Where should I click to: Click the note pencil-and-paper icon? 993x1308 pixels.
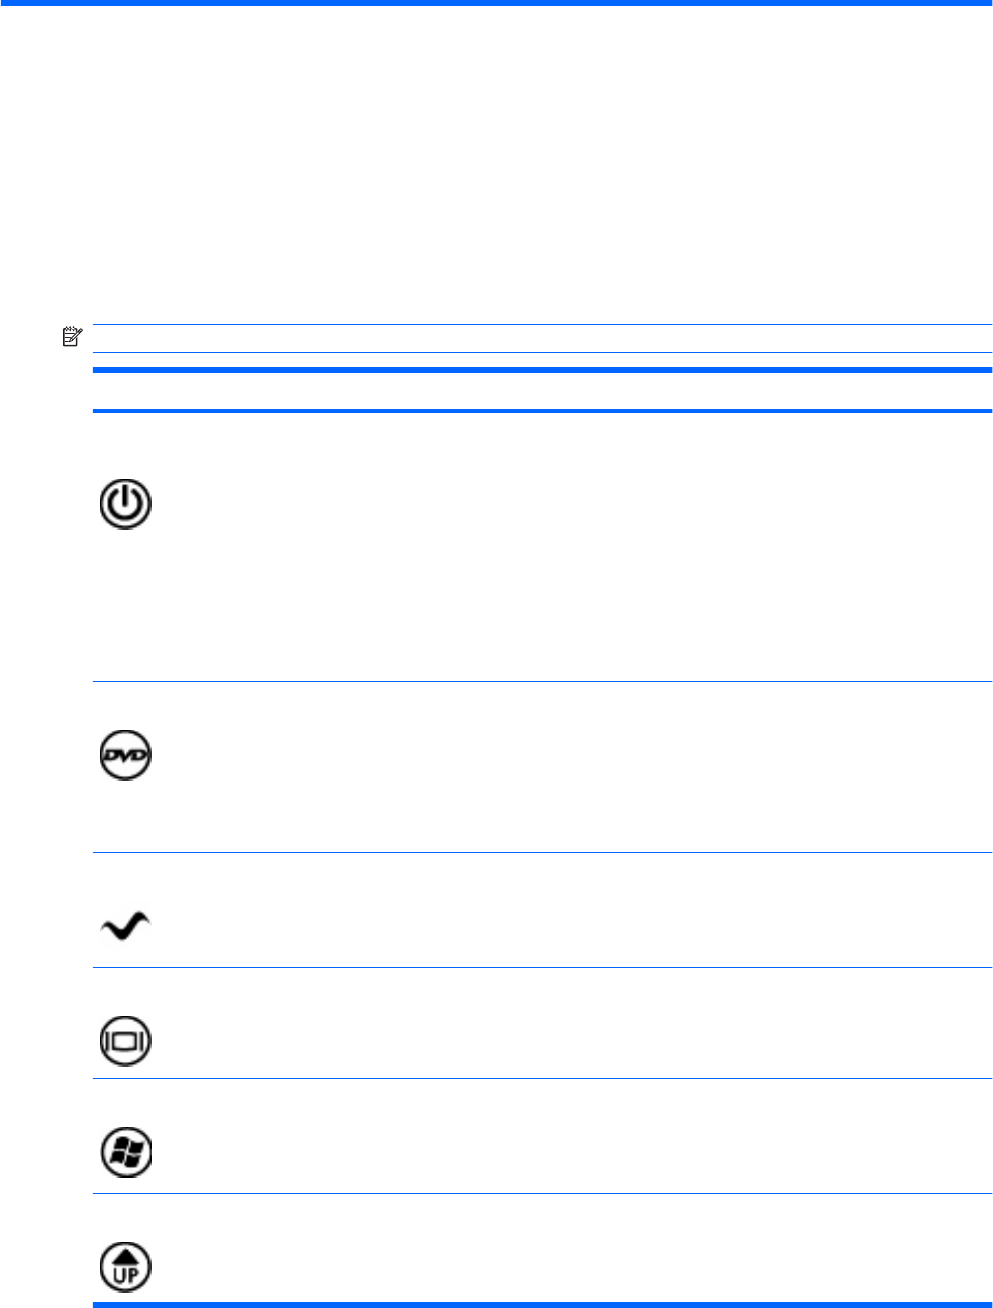tap(70, 338)
